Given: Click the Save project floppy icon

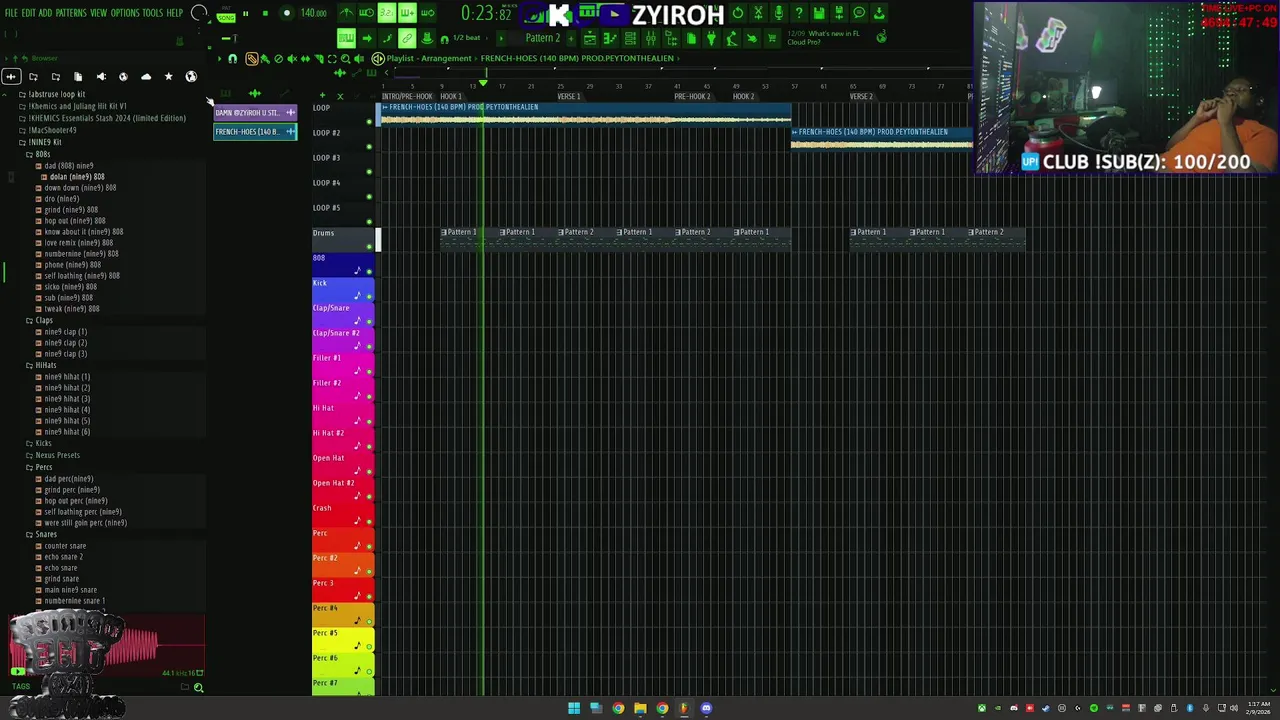Looking at the screenshot, I should (x=818, y=13).
